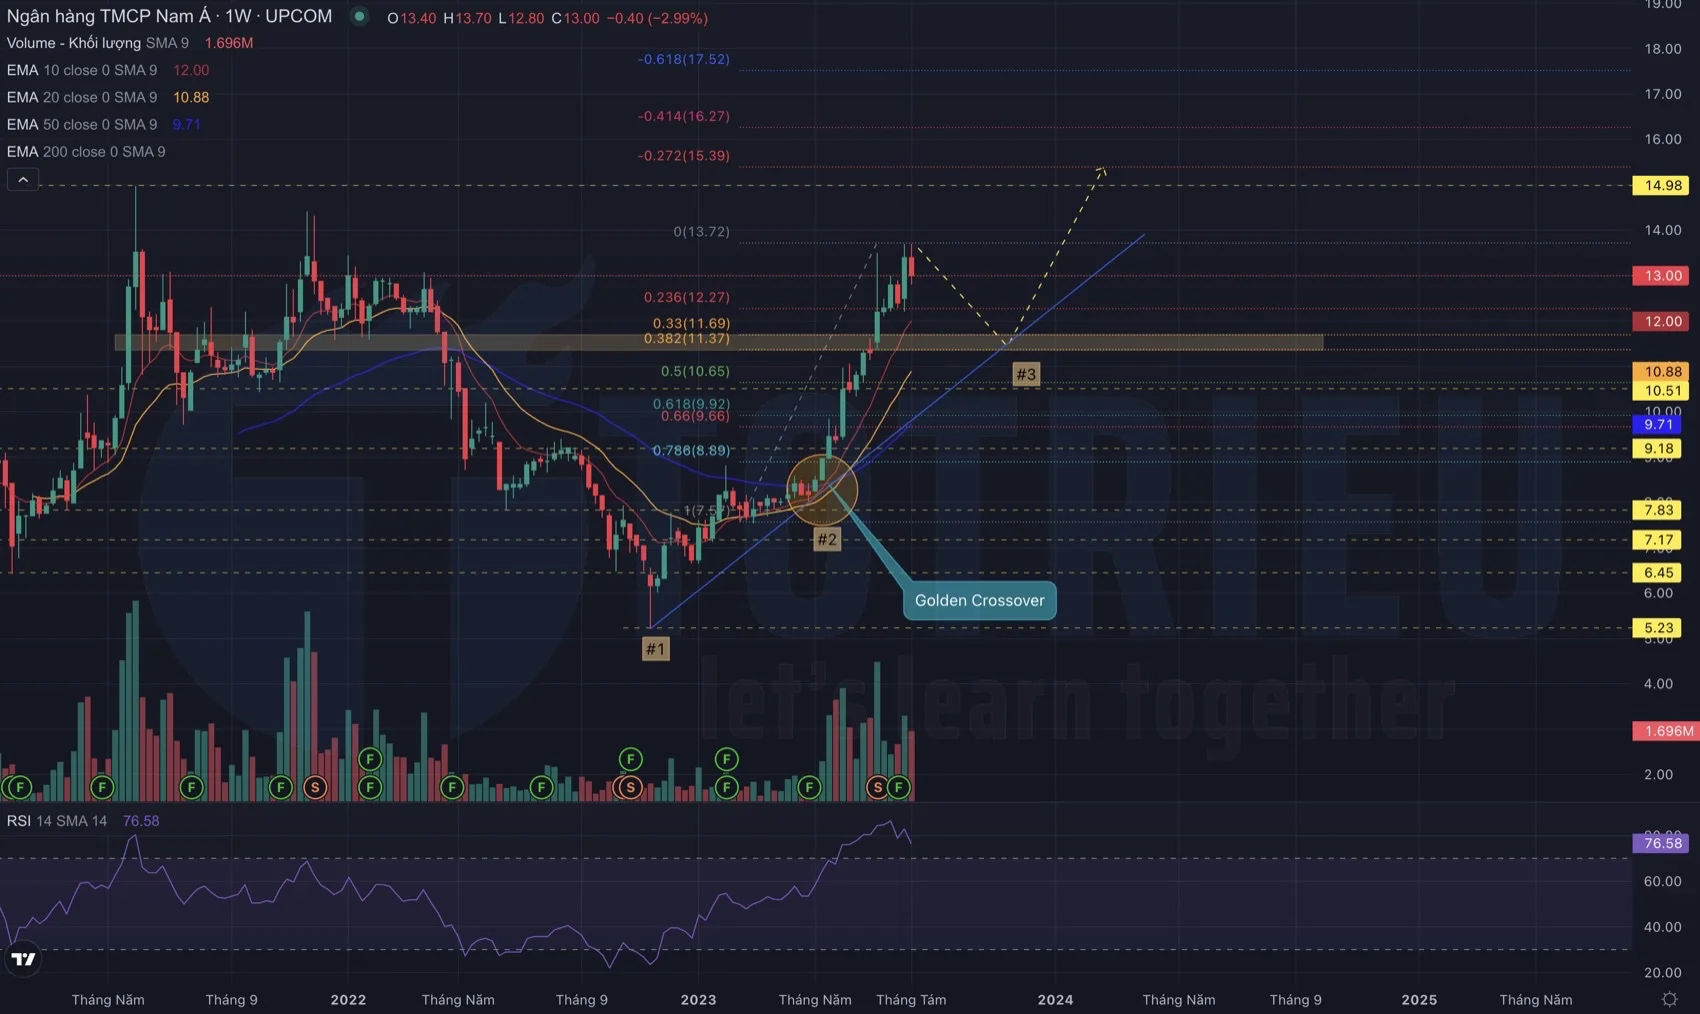
Task: Click the rightmost F marker under Tháng Tám
Action: click(x=899, y=788)
